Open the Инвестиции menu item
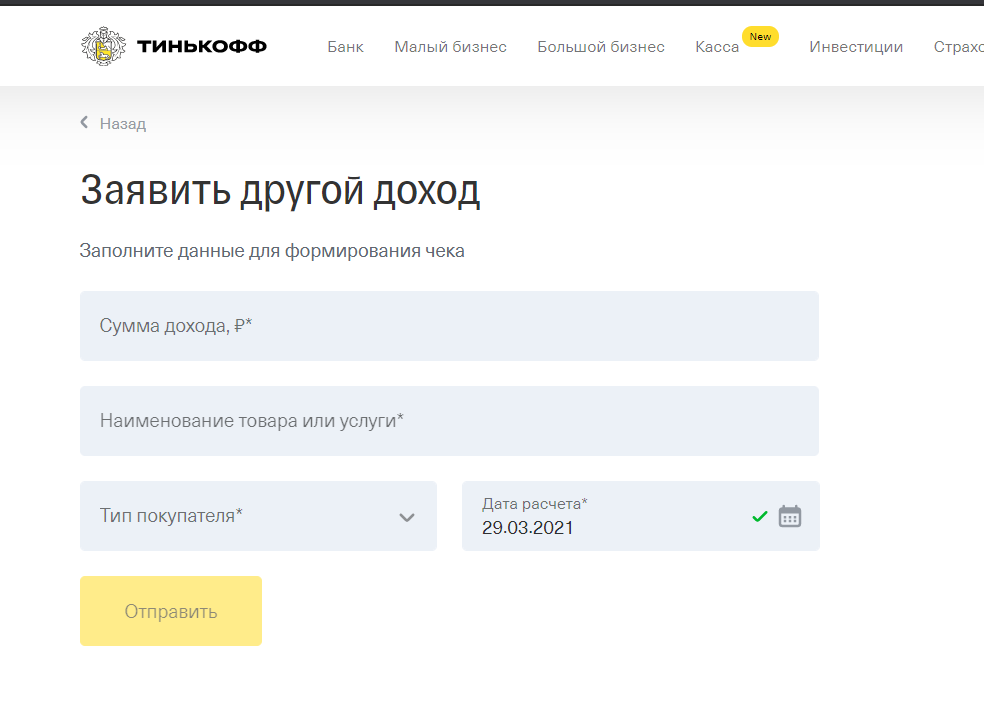 pos(856,47)
